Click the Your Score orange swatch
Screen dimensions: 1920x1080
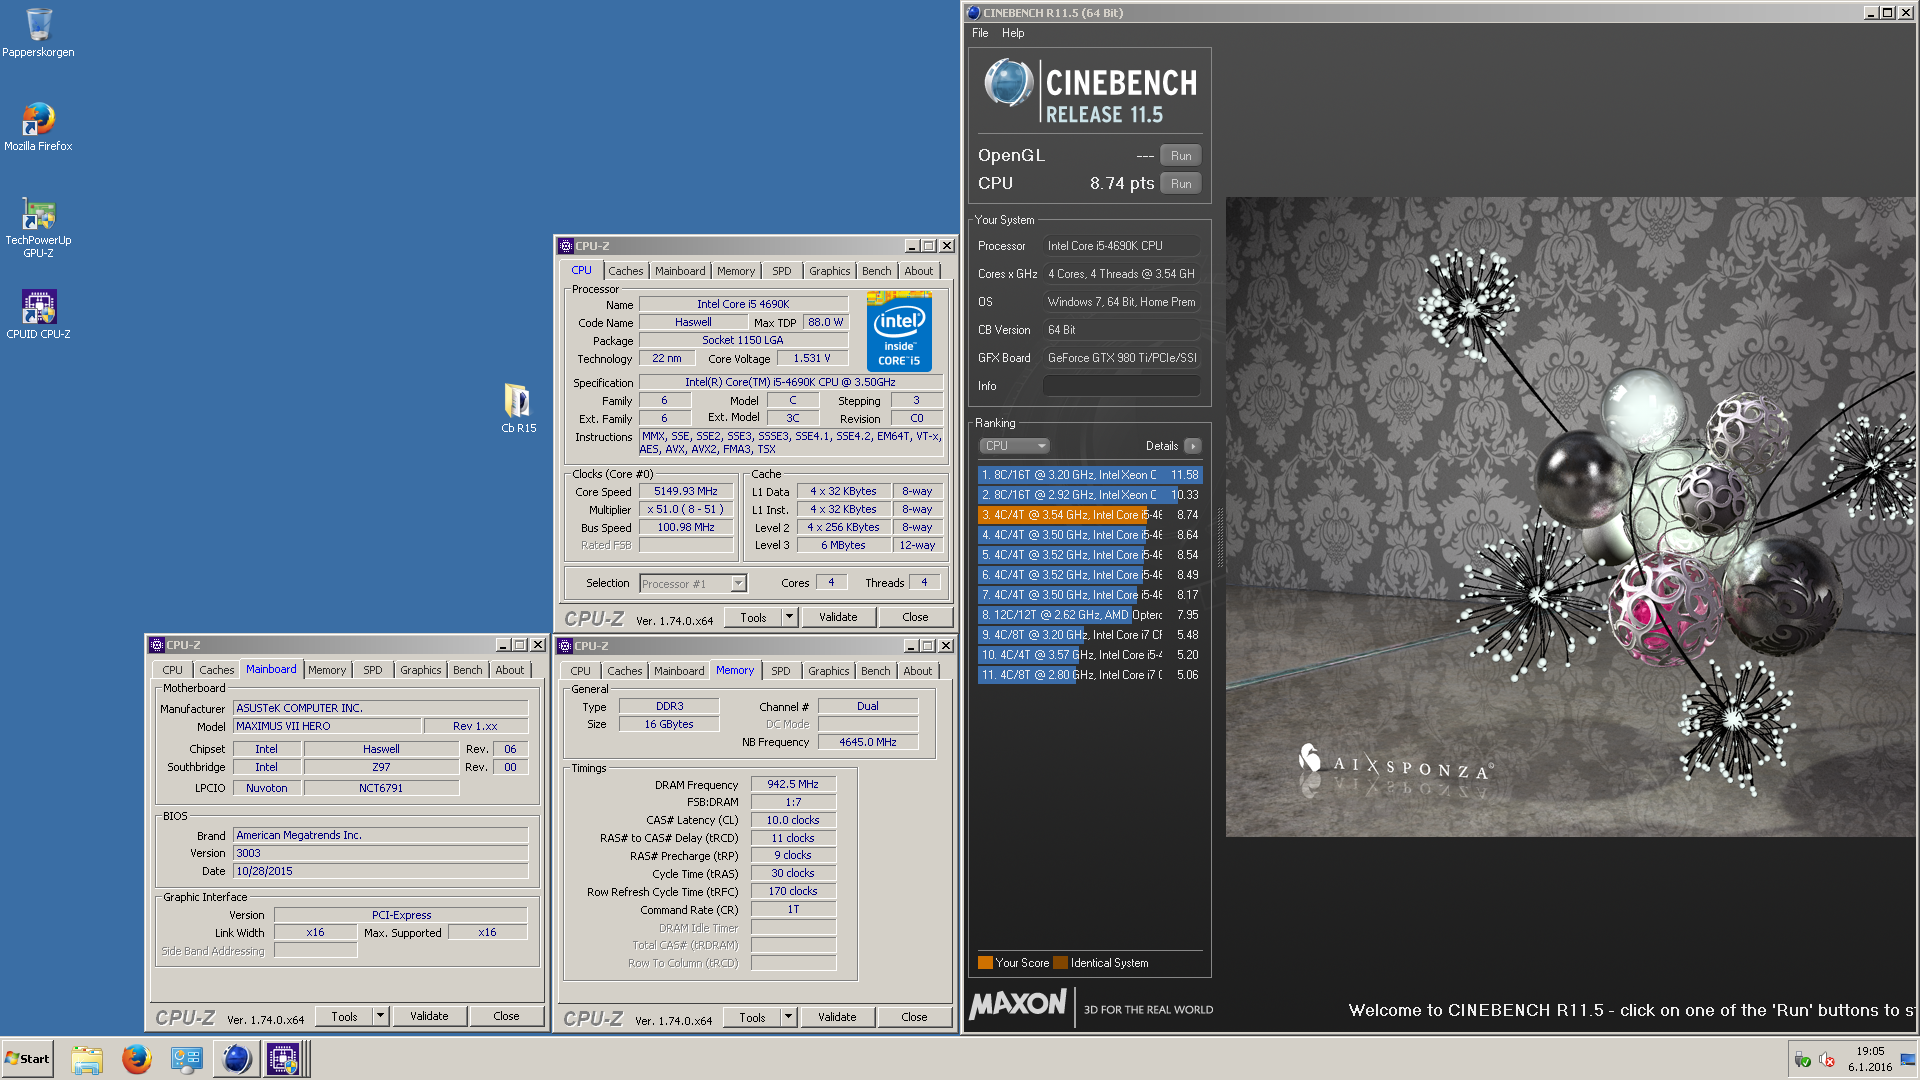[985, 963]
